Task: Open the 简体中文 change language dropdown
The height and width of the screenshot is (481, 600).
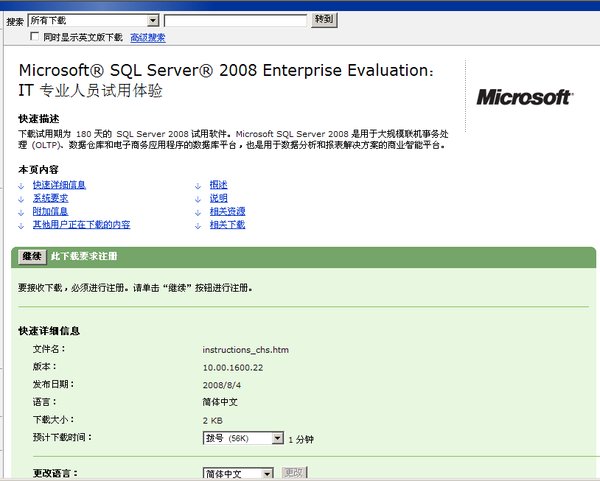Action: tap(238, 474)
